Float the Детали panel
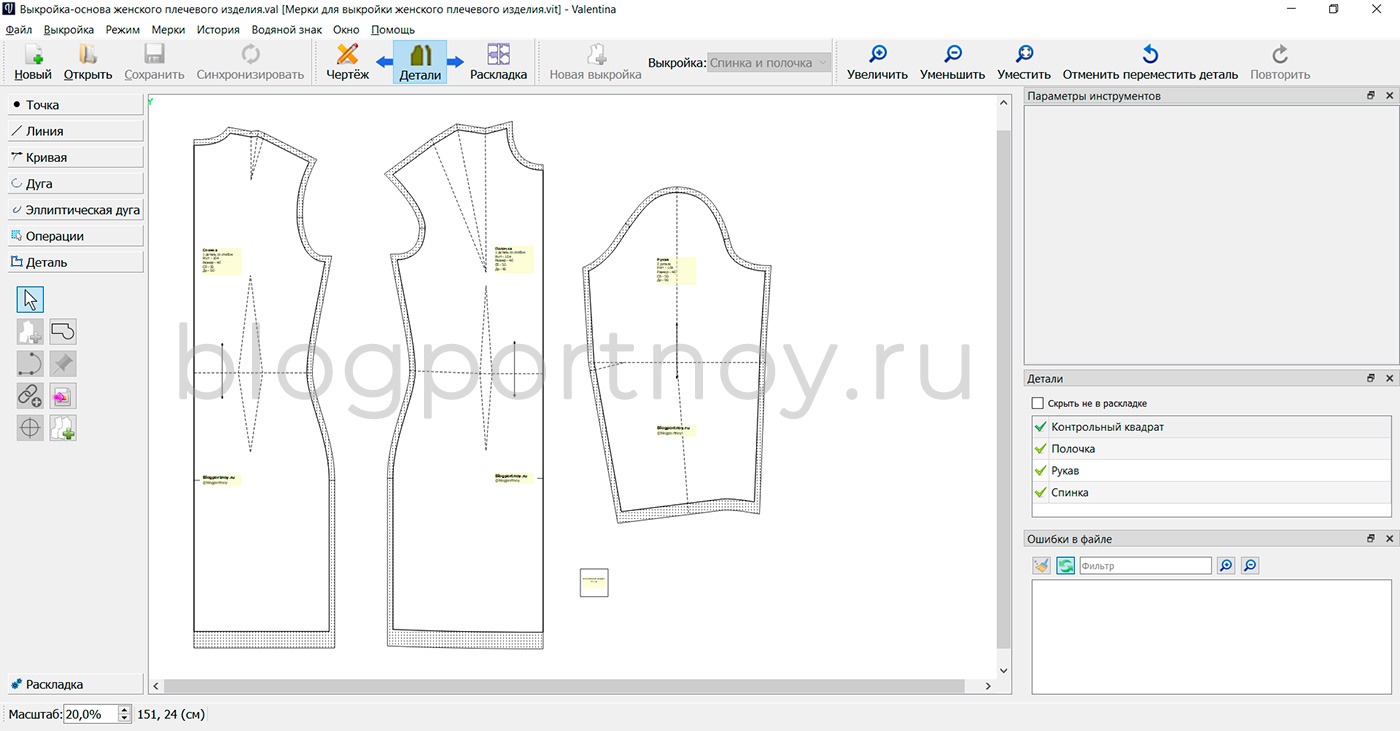Viewport: 1400px width, 731px height. (1371, 379)
